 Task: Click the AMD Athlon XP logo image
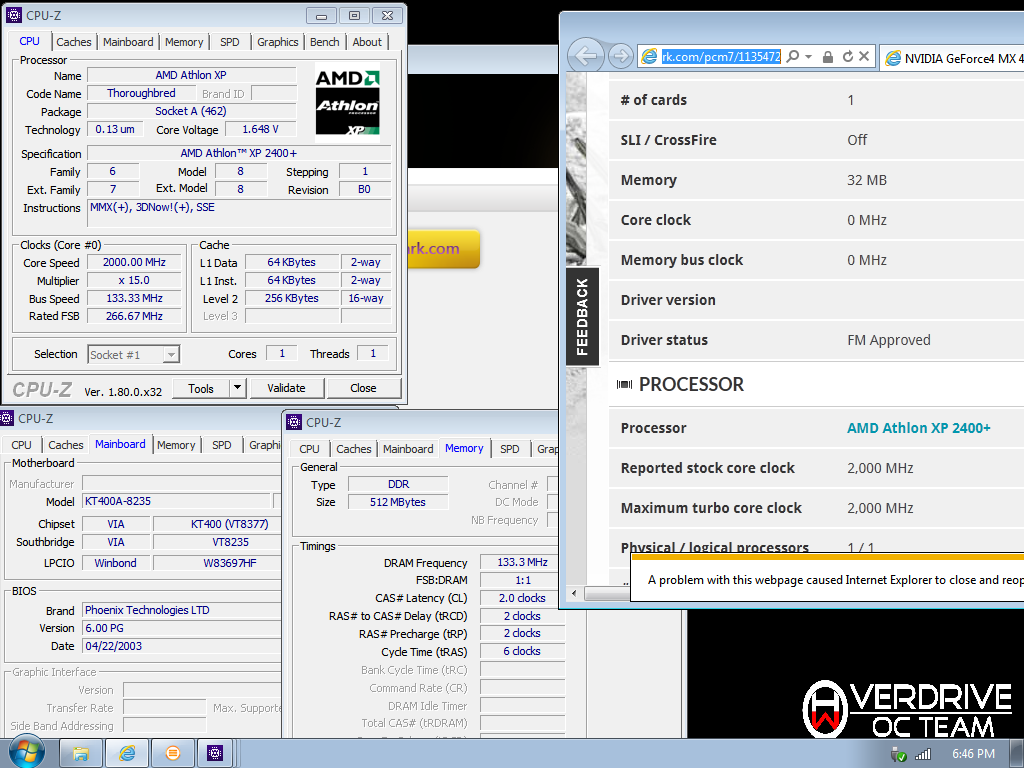click(347, 103)
